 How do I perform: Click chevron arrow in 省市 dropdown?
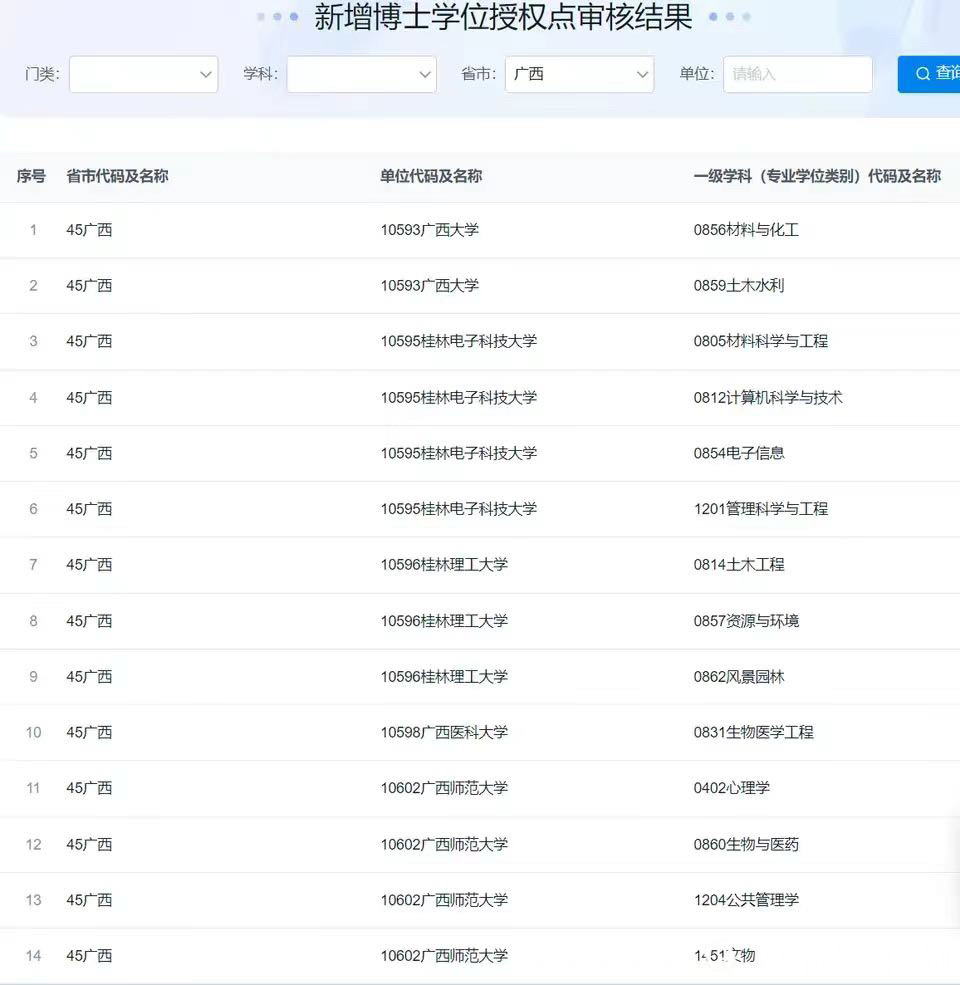point(642,75)
